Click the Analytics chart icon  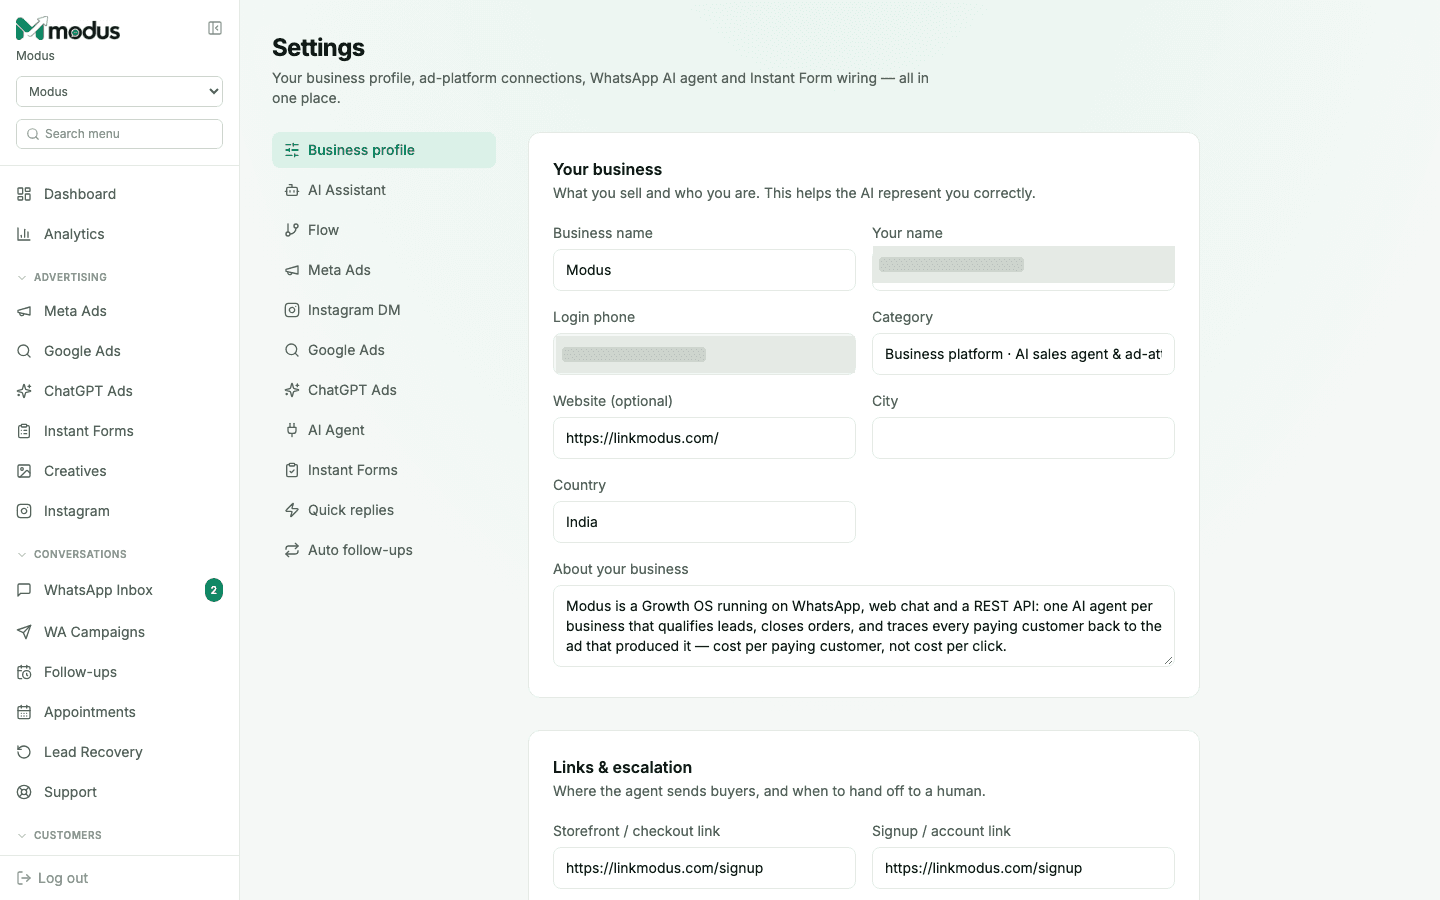[x=24, y=234]
